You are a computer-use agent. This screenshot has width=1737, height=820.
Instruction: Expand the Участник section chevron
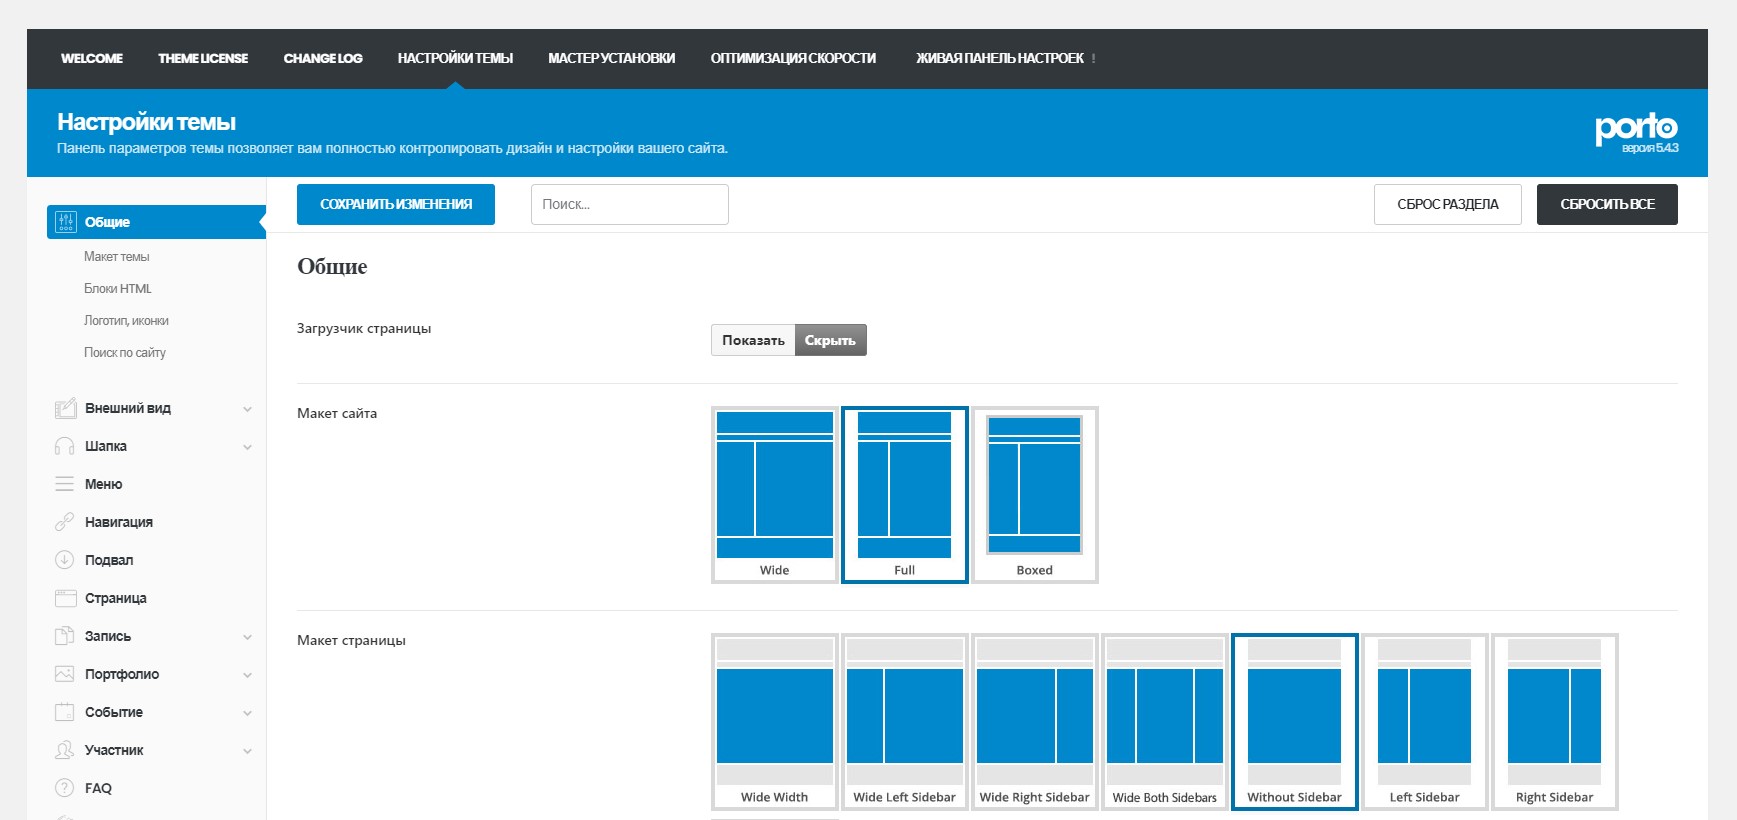[247, 751]
